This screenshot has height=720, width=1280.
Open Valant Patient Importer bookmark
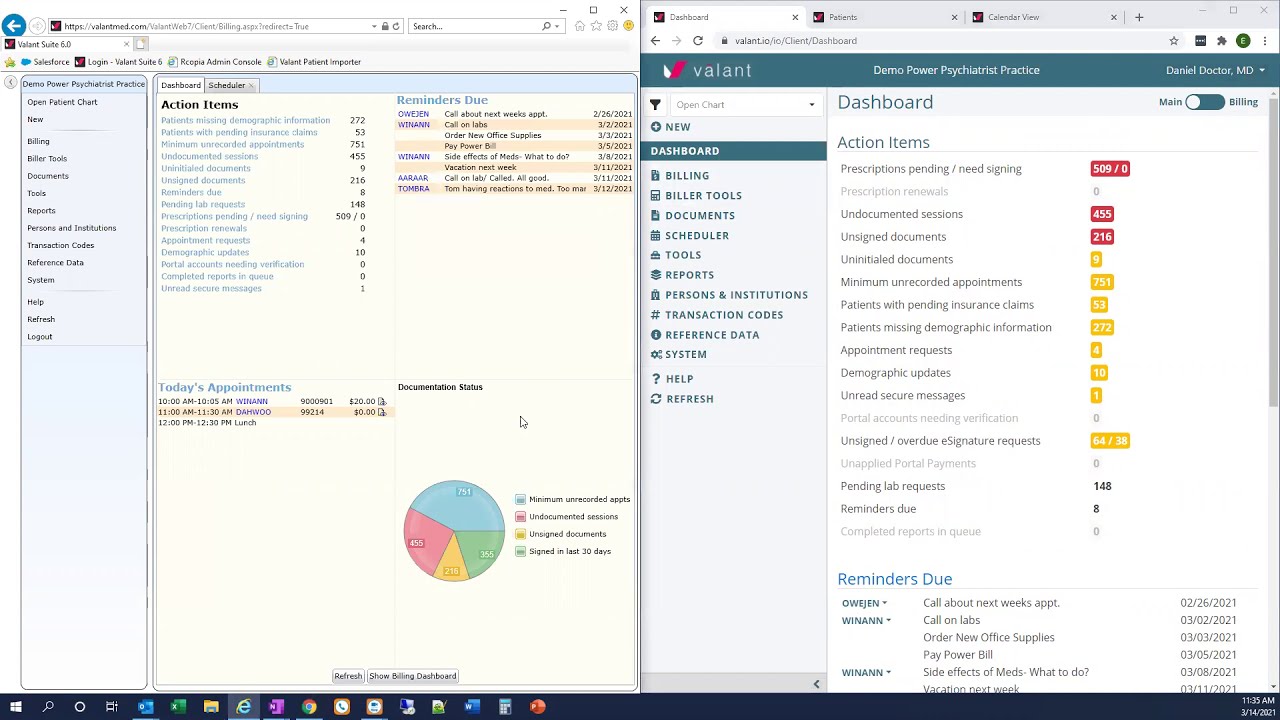coord(314,62)
